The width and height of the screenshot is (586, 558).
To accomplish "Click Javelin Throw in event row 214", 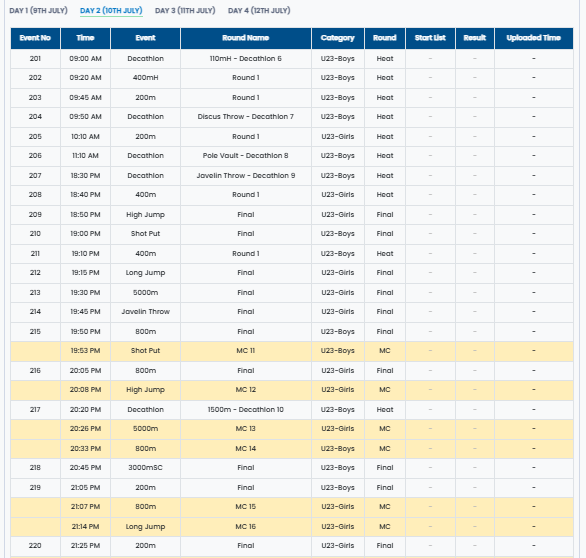I will 145,312.
